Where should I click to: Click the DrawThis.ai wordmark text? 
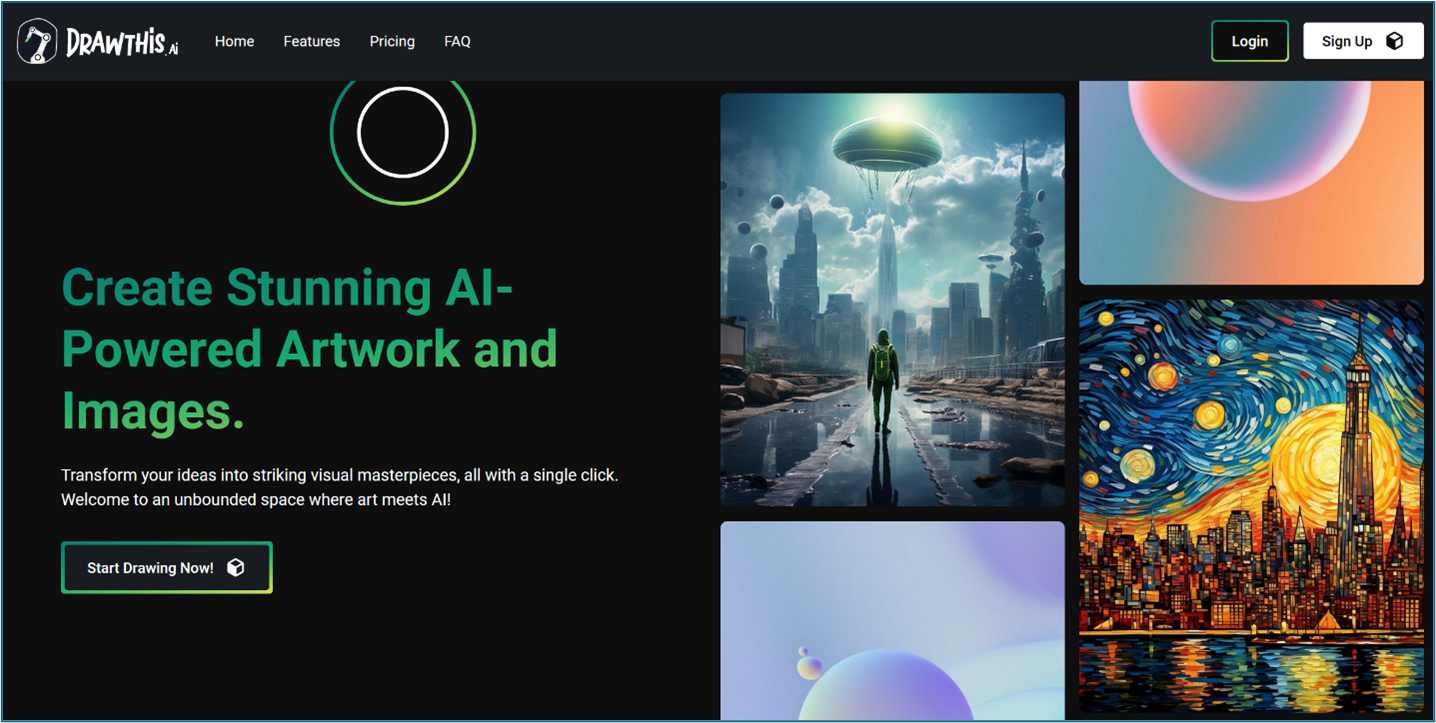(x=122, y=43)
